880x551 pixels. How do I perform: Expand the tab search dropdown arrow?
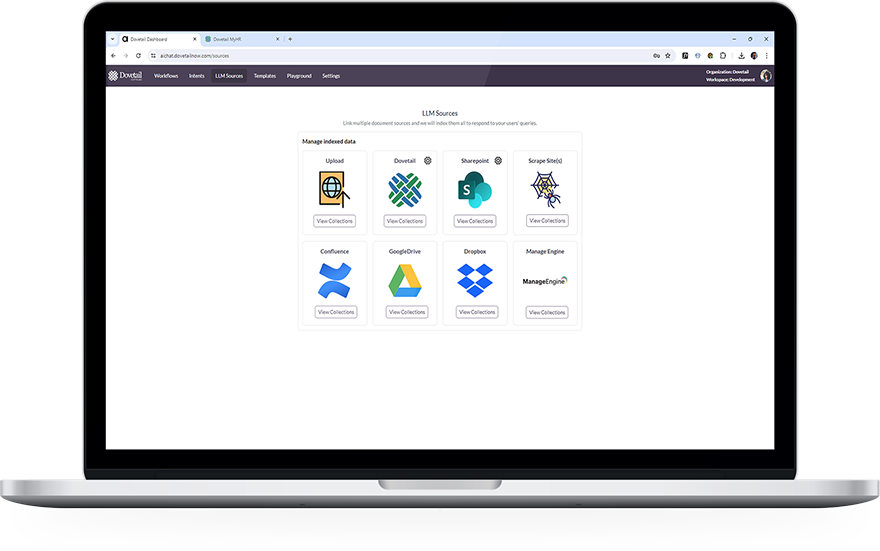112,39
